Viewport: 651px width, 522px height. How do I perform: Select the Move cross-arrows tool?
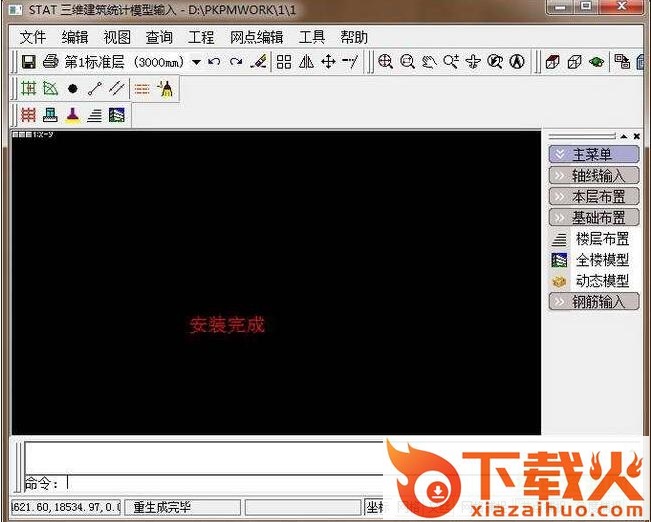click(x=328, y=62)
